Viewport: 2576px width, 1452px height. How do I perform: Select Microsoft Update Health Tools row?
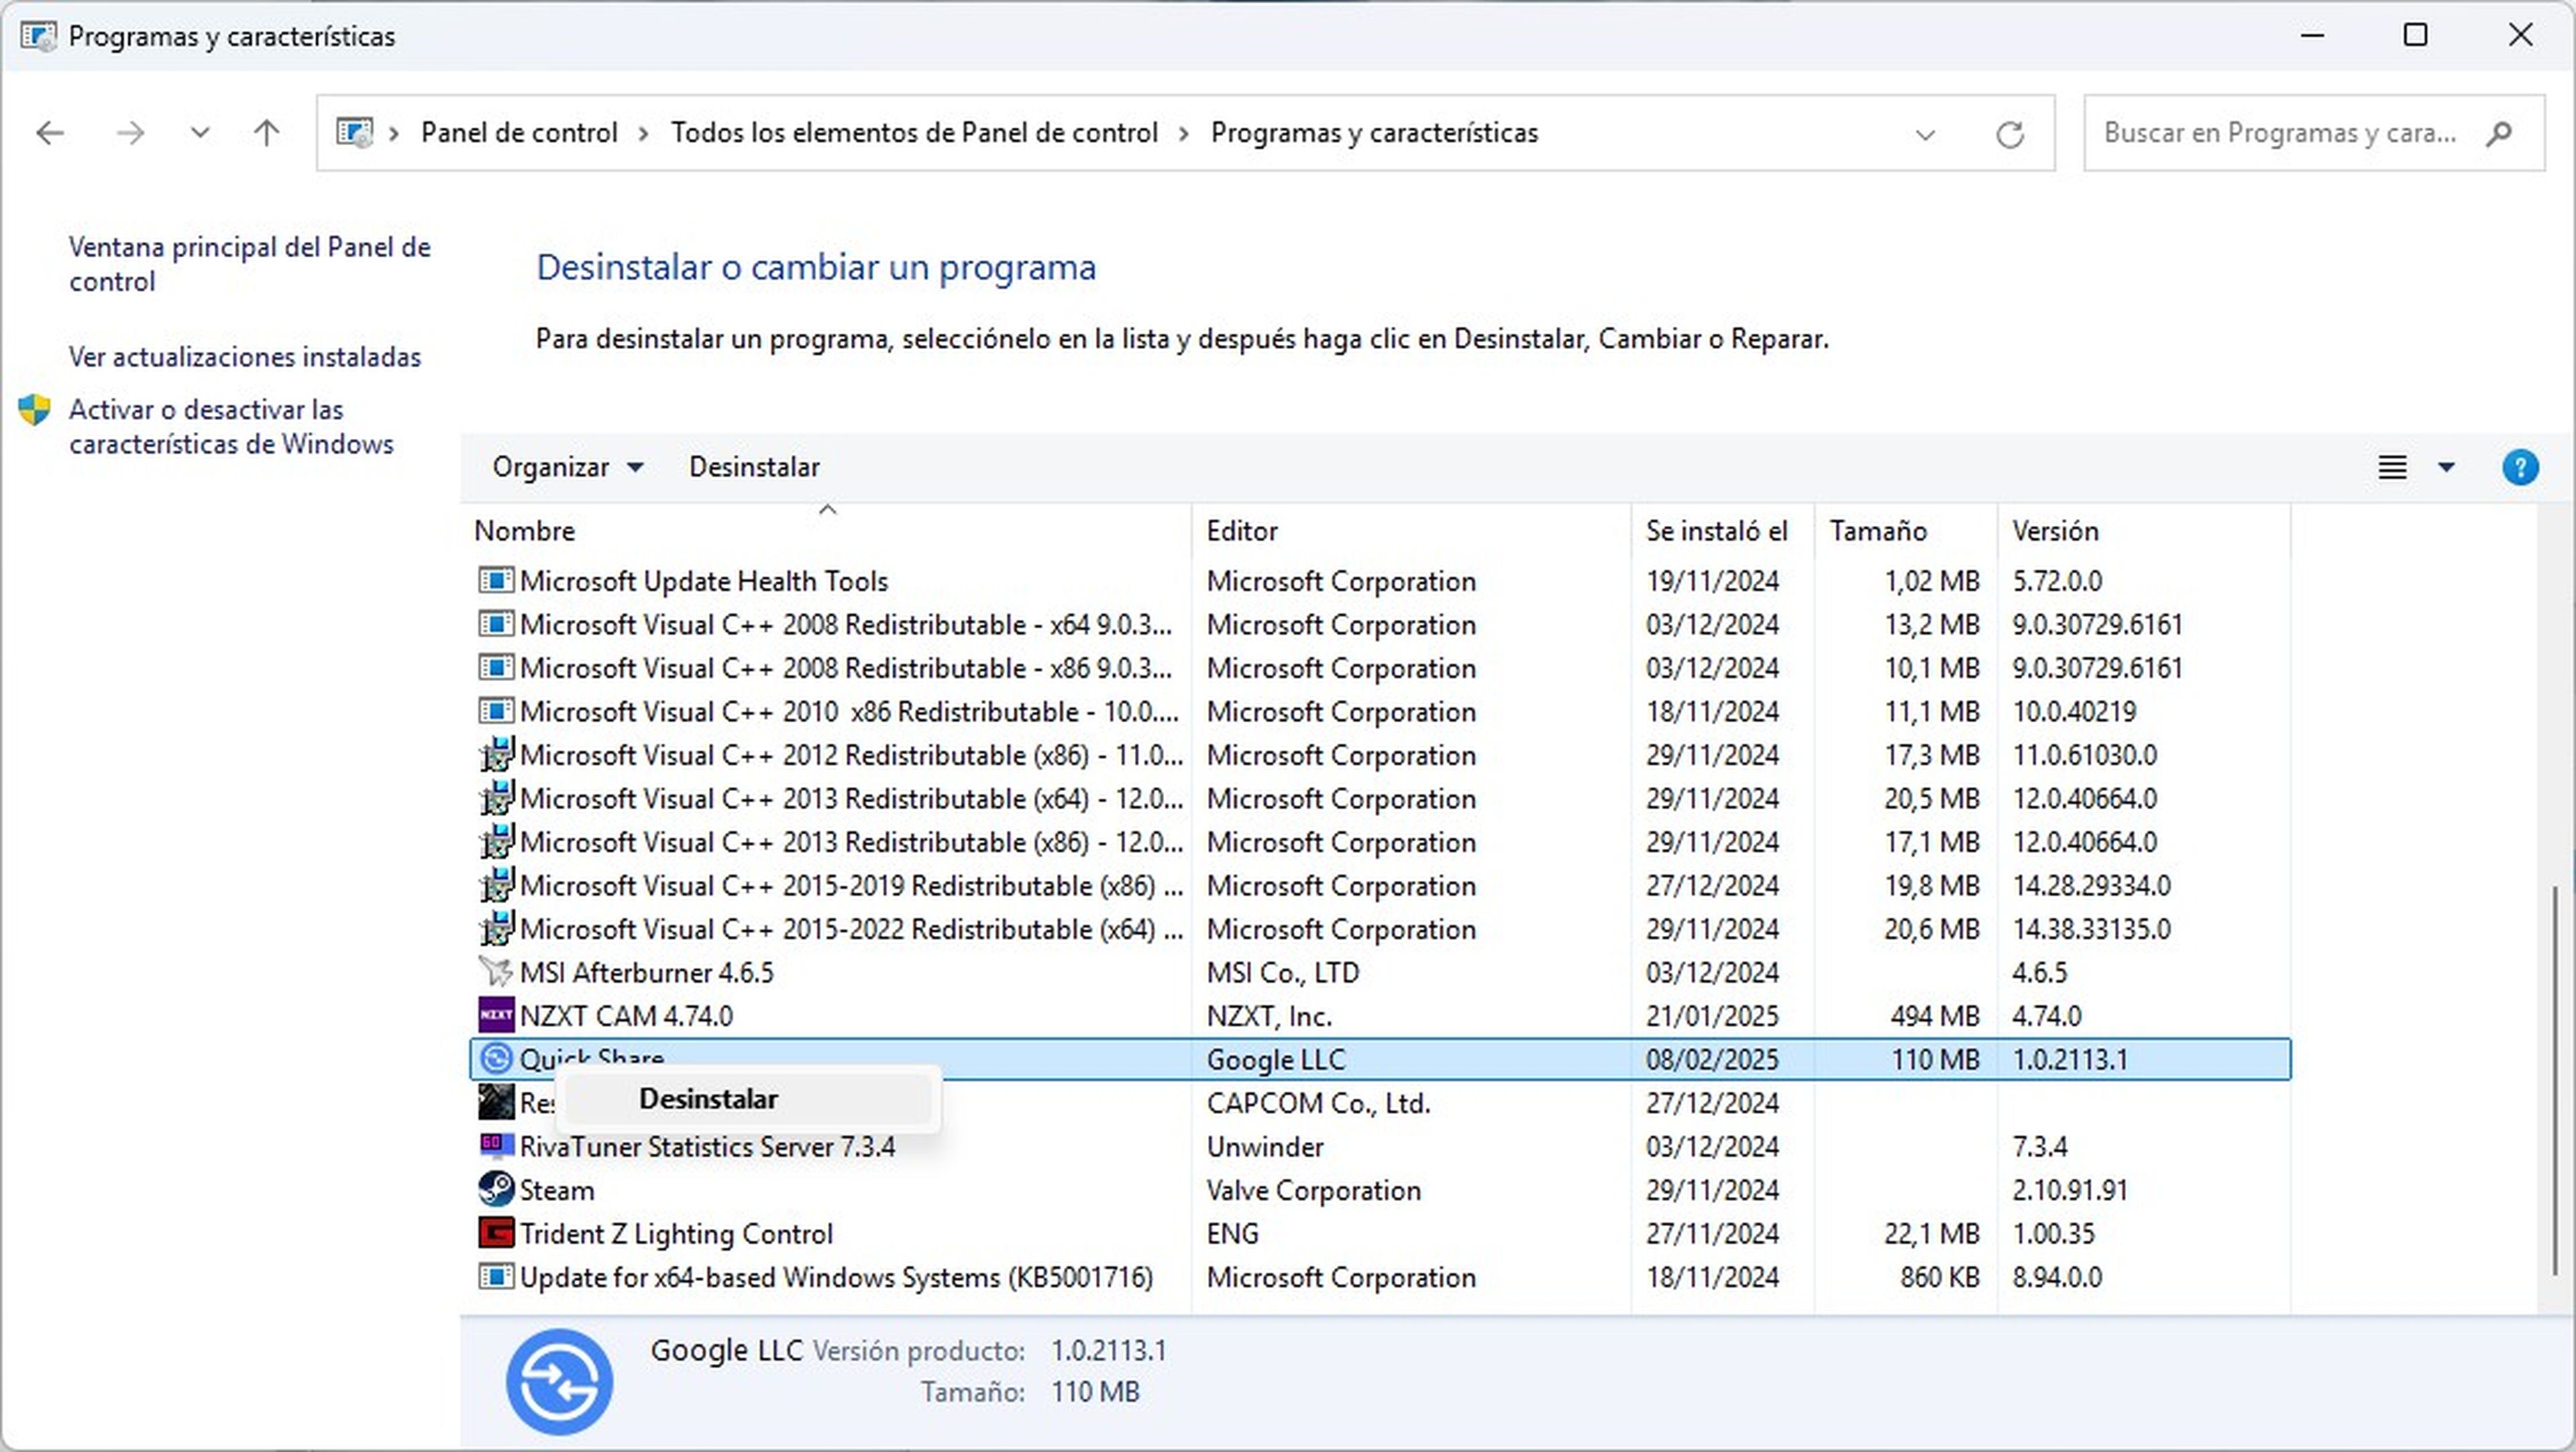click(x=1380, y=581)
